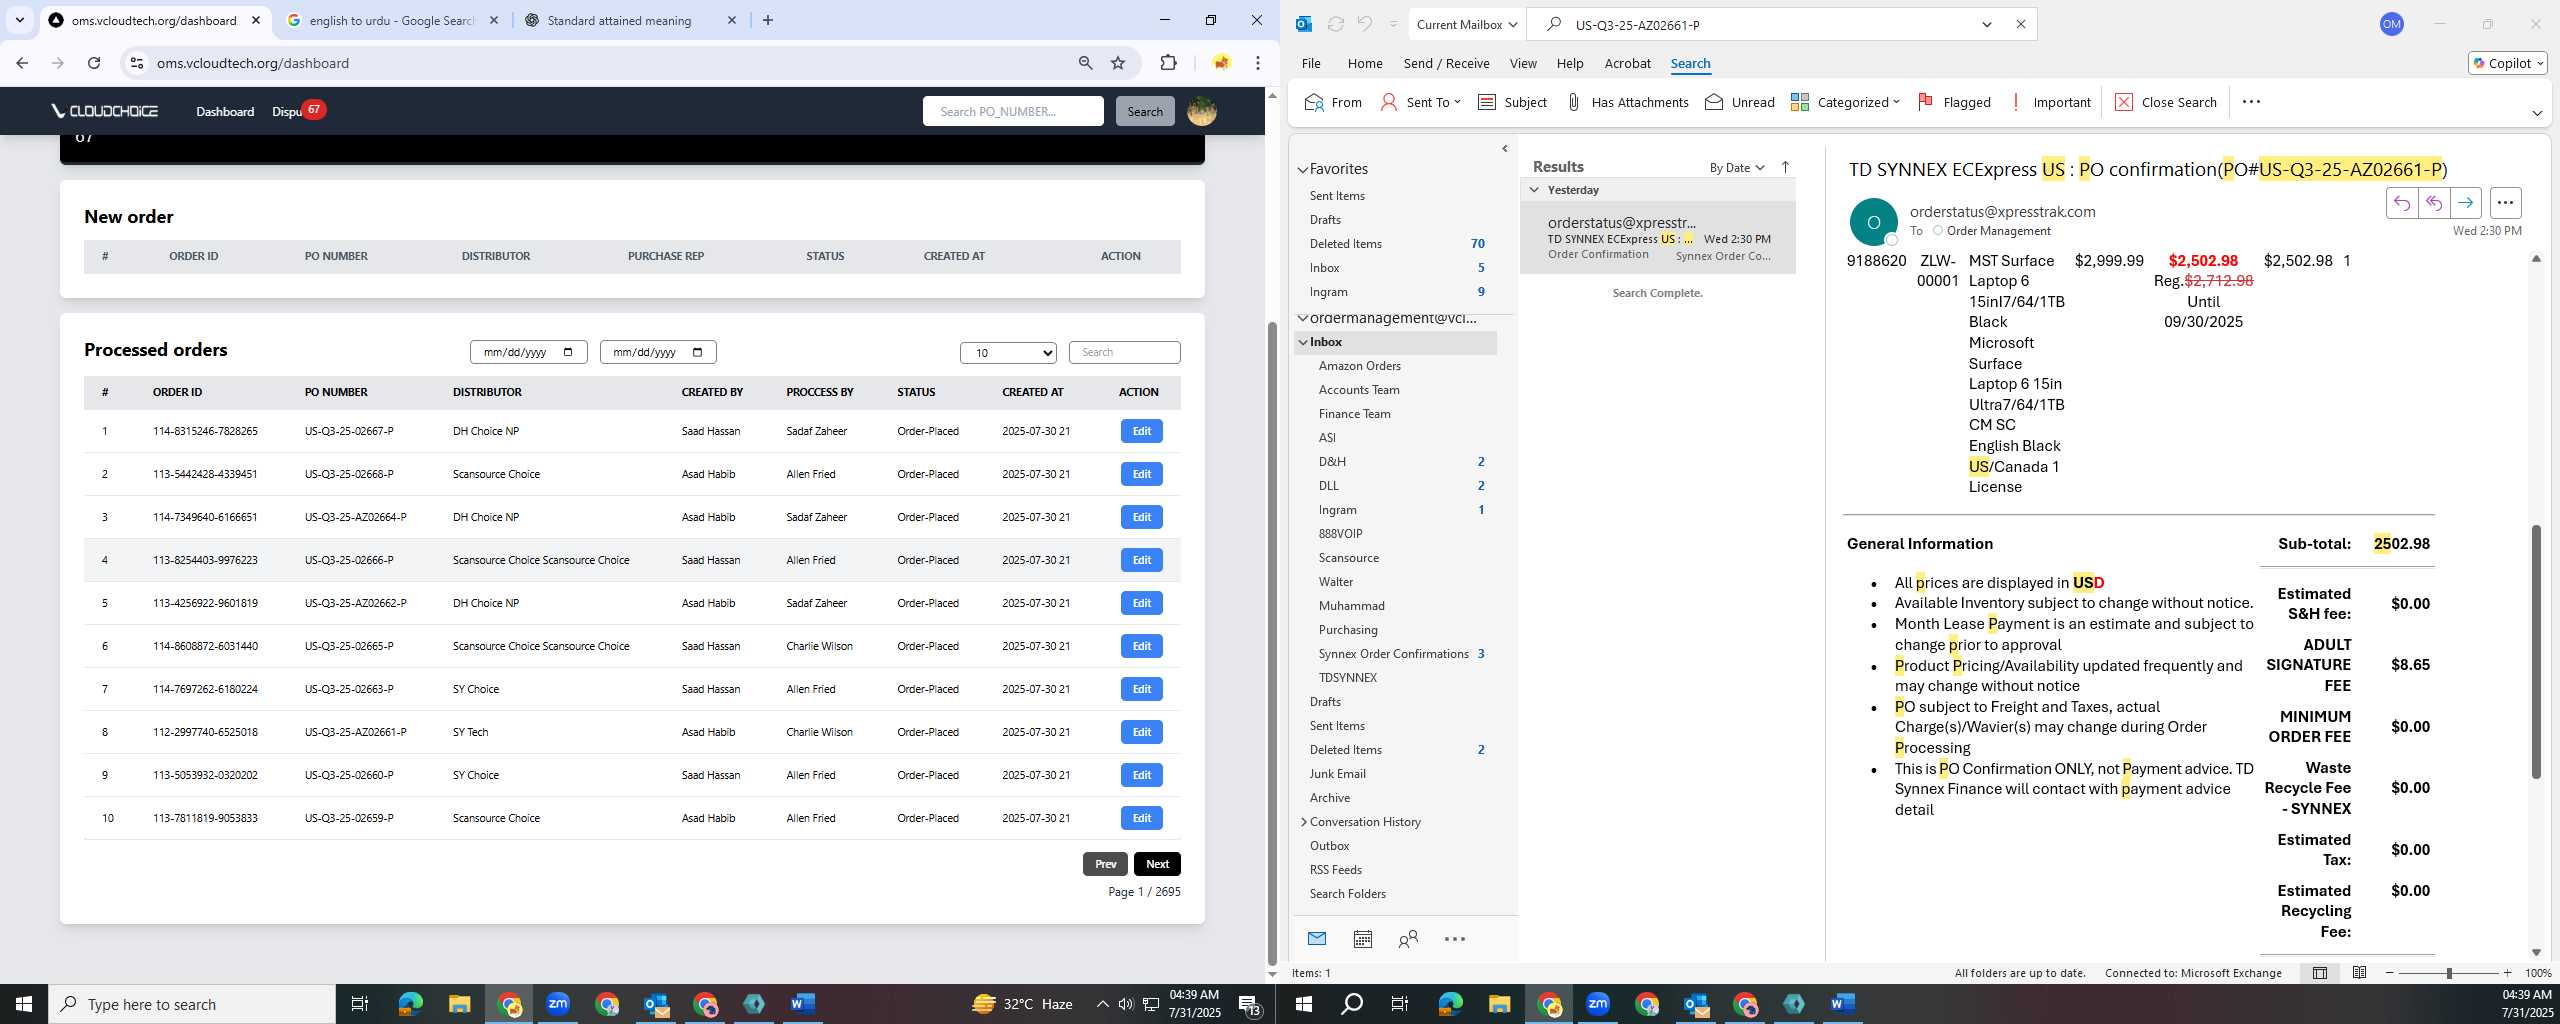
Task: Click the From filter in Outlook ribbon
Action: pyautogui.click(x=1333, y=102)
